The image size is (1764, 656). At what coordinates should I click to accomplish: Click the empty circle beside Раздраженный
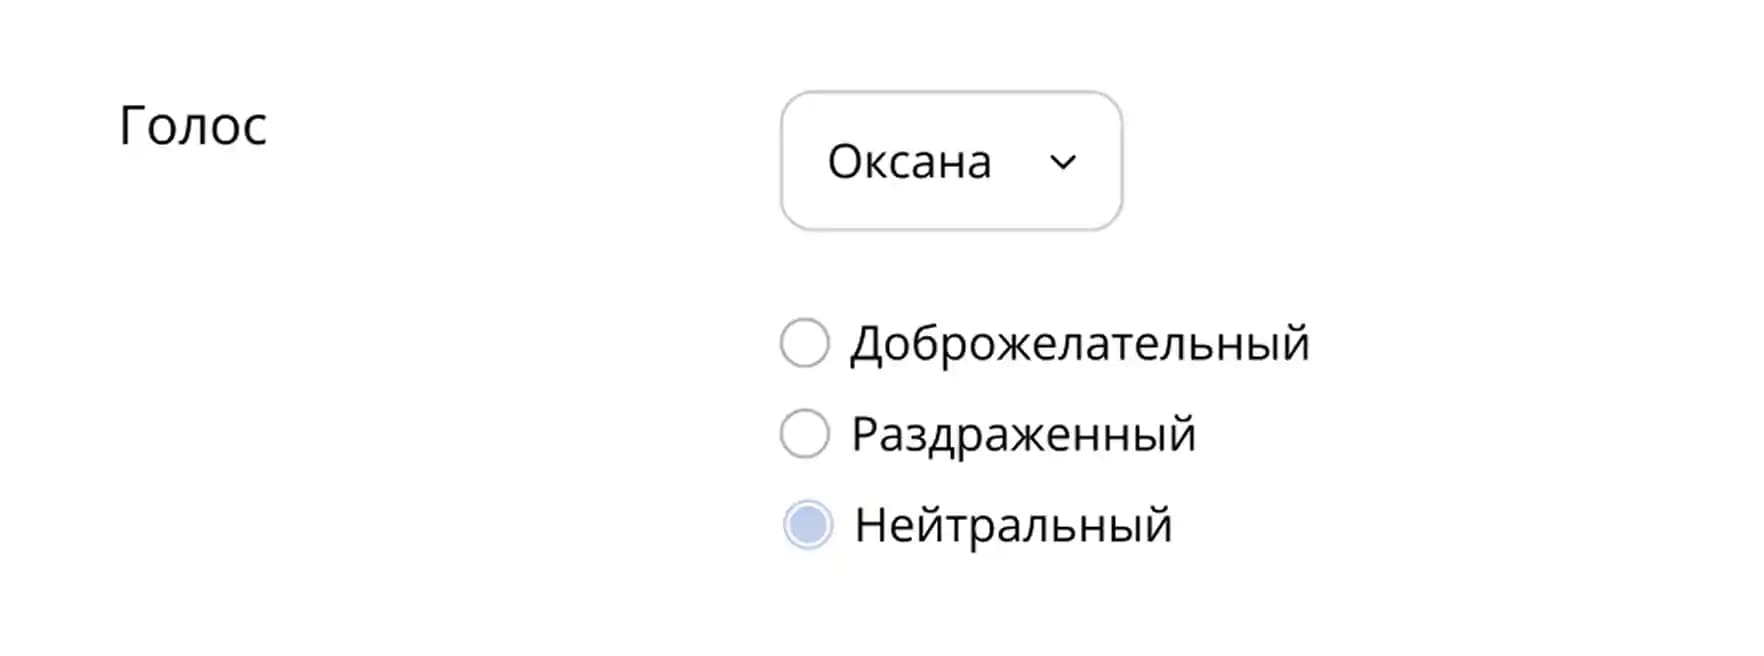[x=803, y=434]
